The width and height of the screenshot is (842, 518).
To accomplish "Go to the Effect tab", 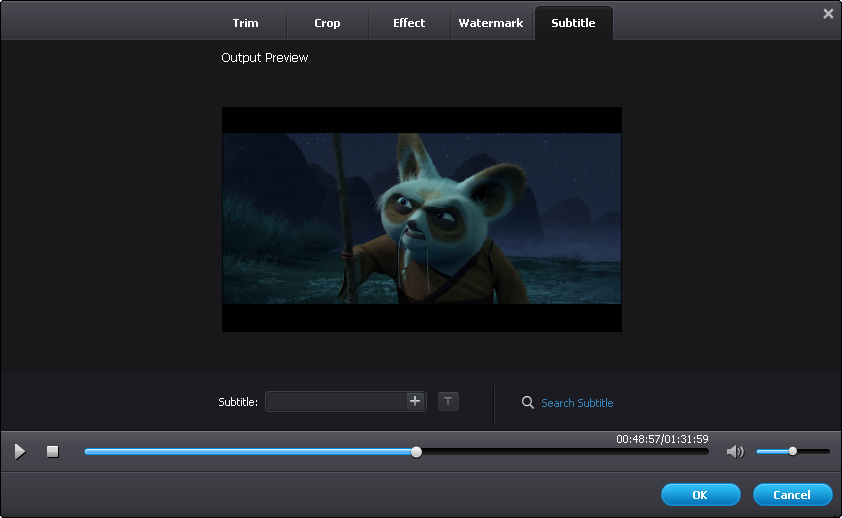I will pyautogui.click(x=409, y=23).
